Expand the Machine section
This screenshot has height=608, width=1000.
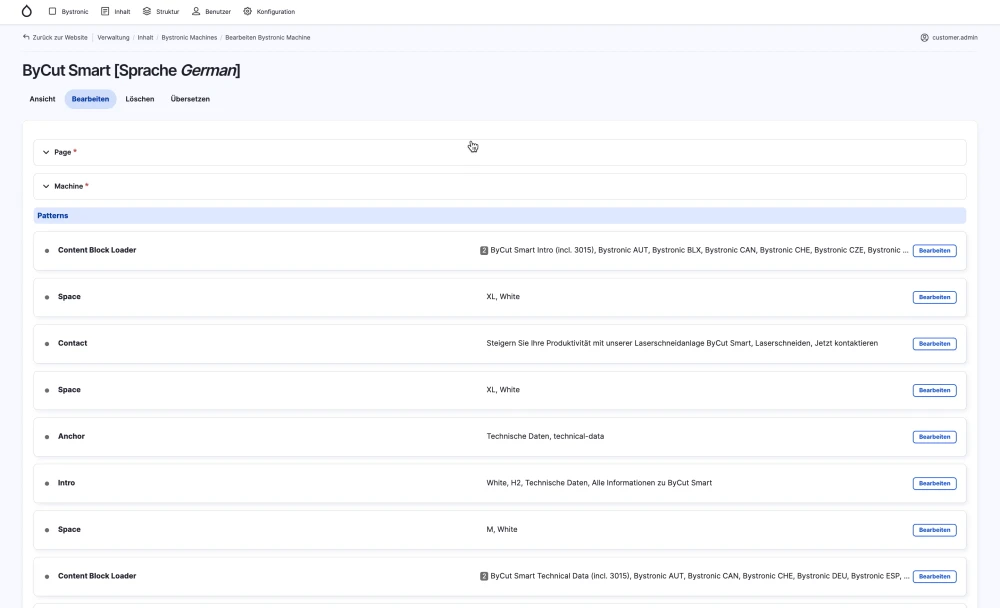point(46,186)
